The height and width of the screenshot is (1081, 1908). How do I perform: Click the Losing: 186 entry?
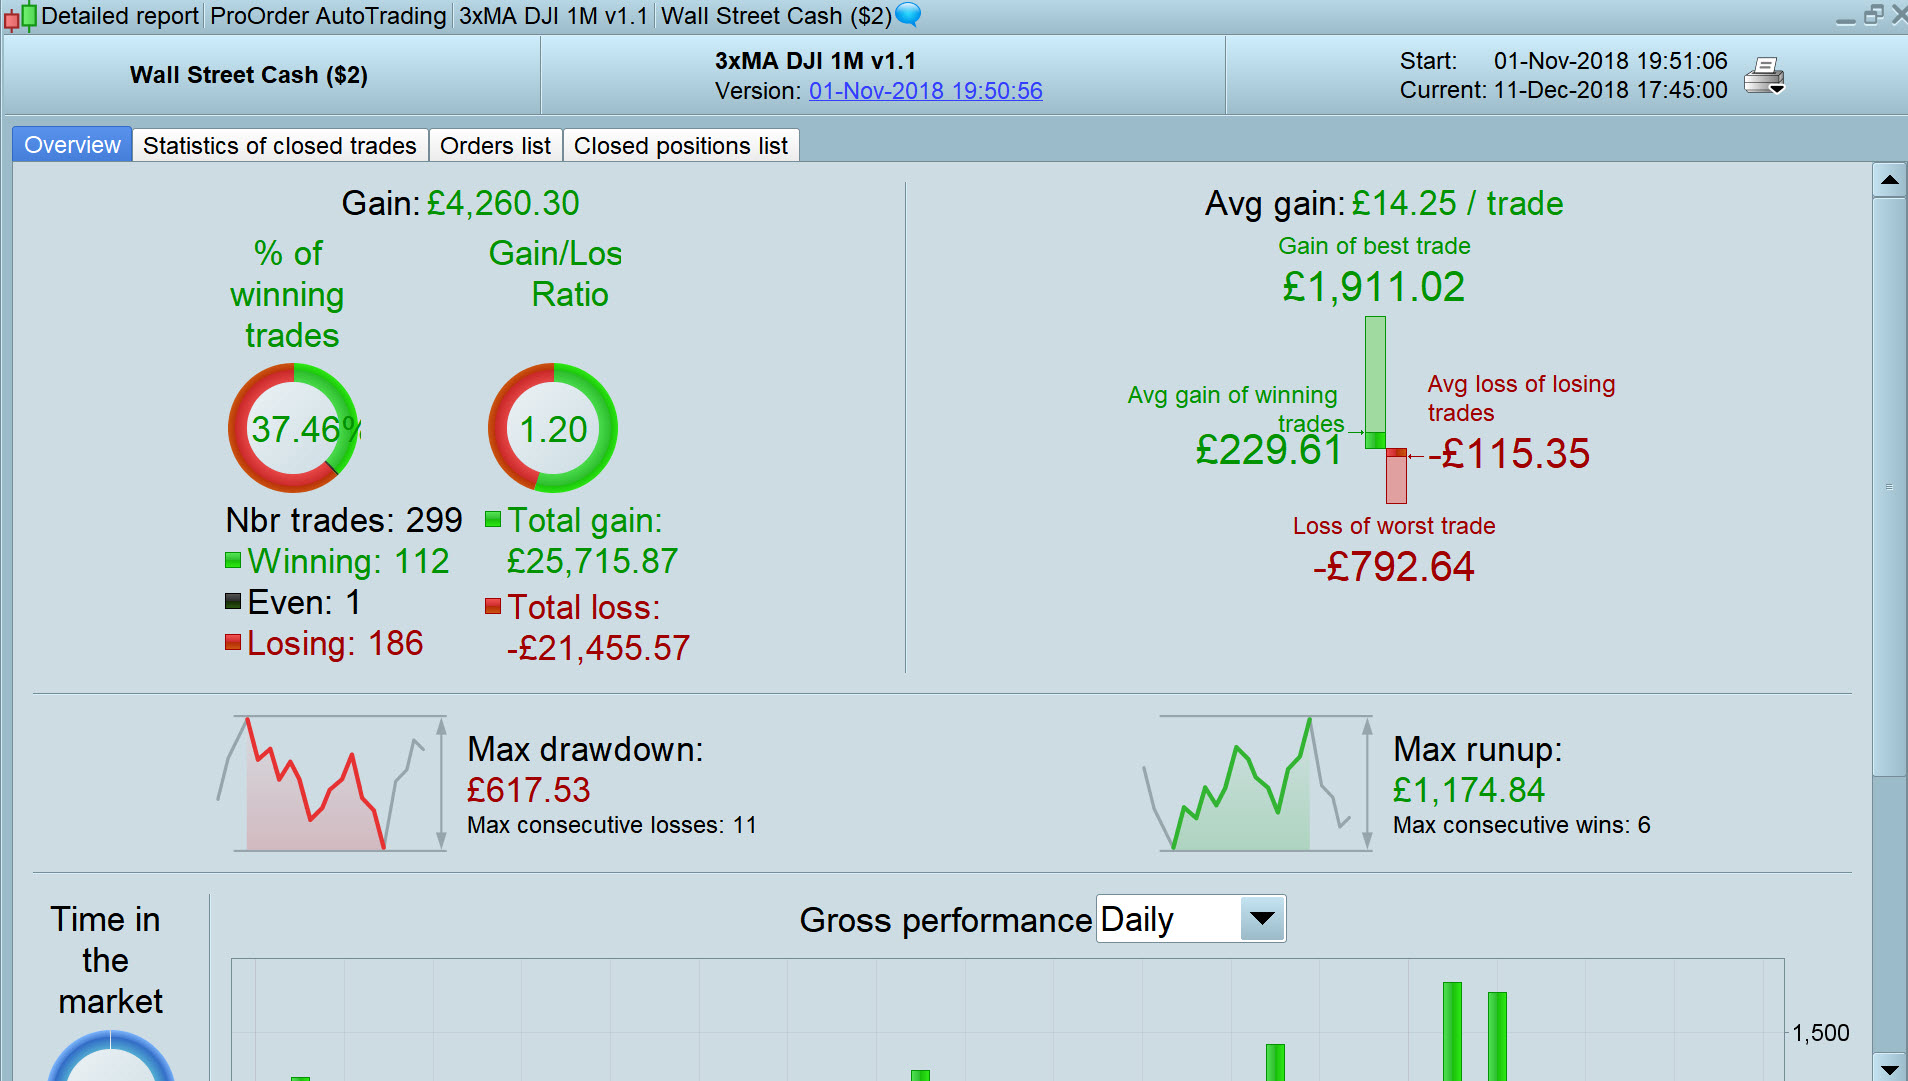335,643
